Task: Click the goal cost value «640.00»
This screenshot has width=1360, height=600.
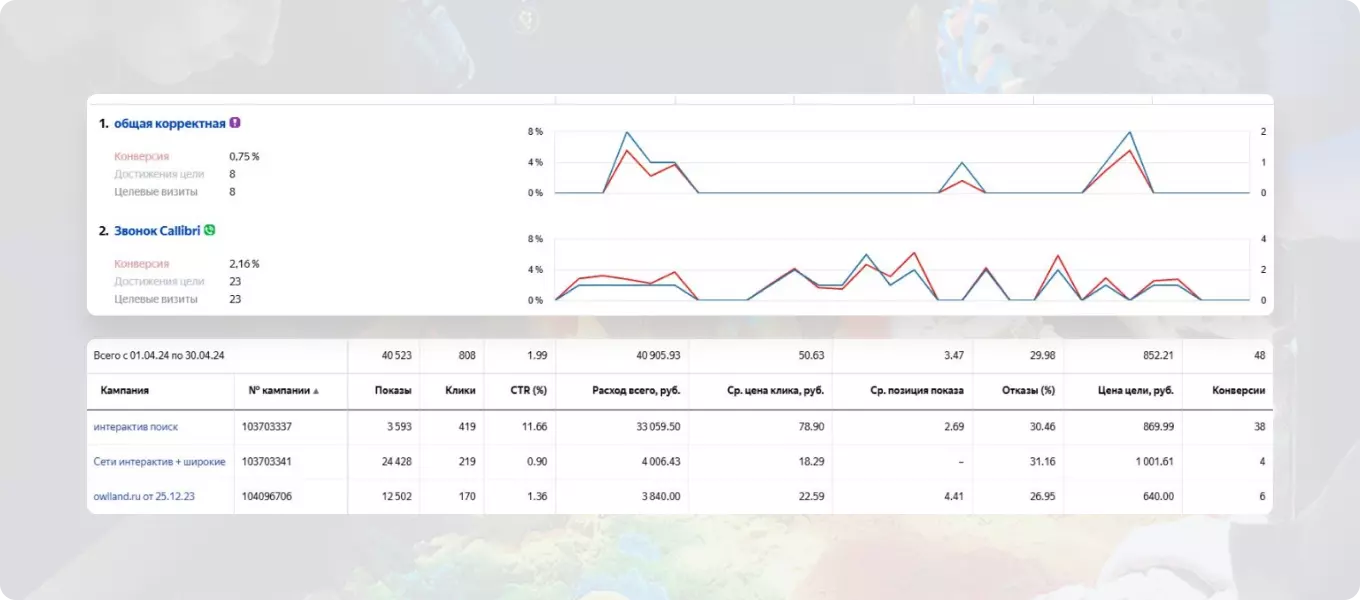Action: (1157, 497)
